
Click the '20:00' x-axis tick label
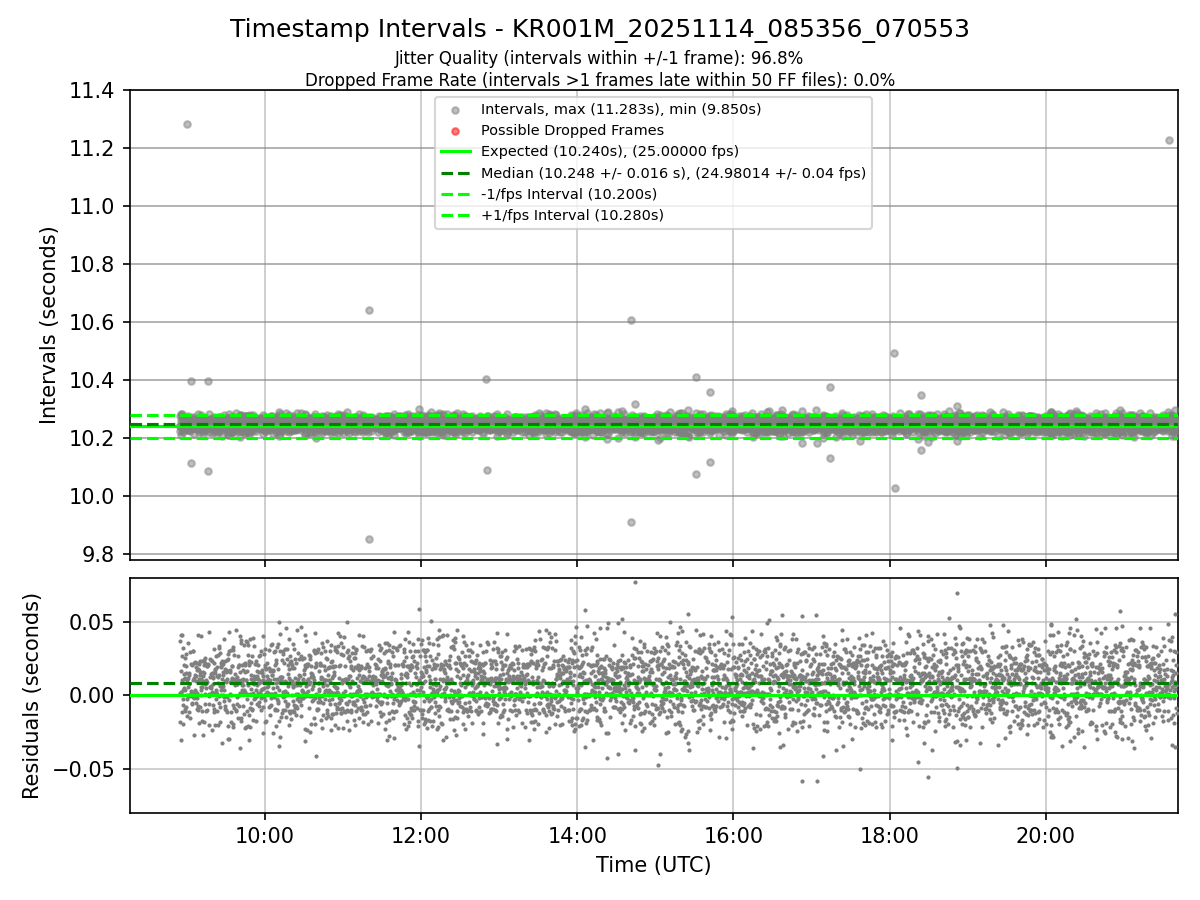(1046, 835)
